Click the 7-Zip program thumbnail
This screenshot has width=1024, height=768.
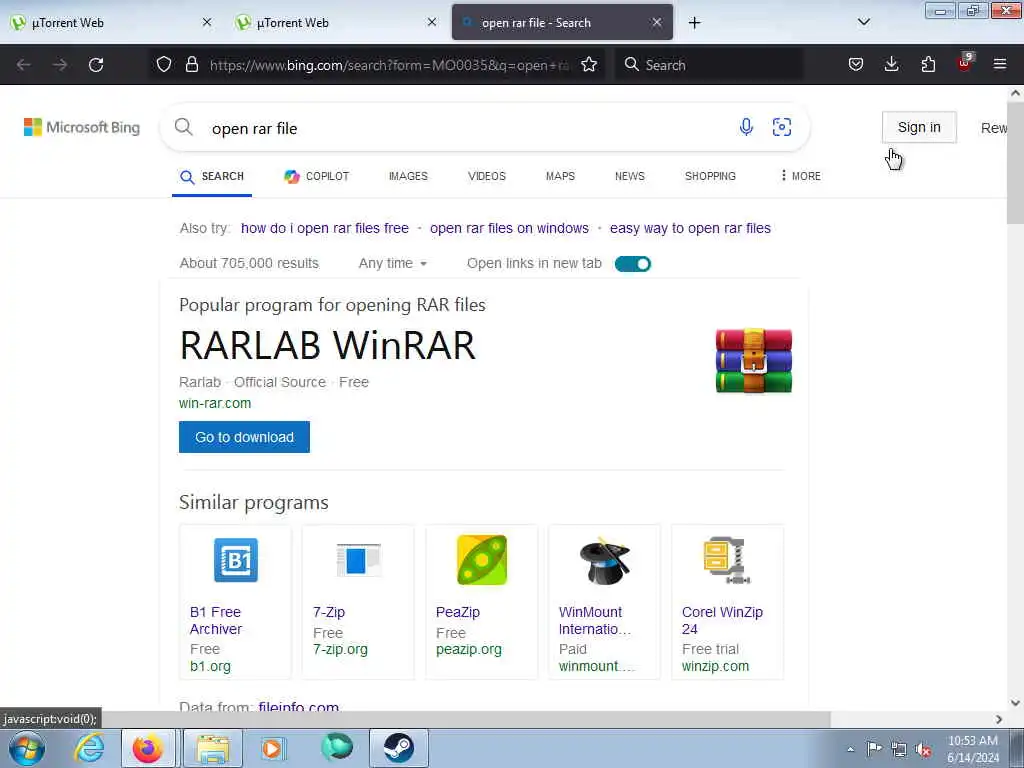358,560
